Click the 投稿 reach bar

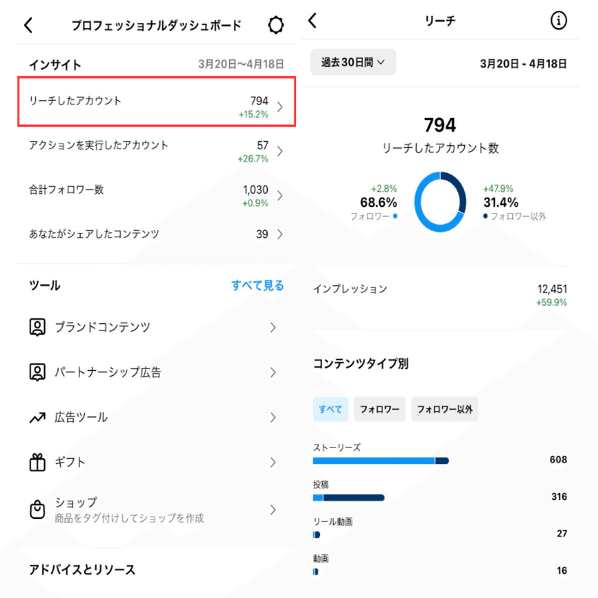349,498
